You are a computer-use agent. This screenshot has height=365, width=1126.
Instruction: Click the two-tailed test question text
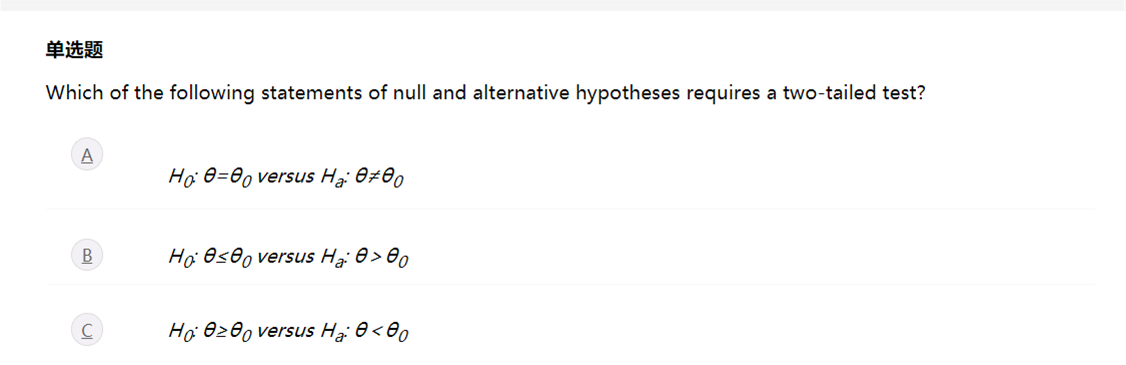pyautogui.click(x=485, y=93)
